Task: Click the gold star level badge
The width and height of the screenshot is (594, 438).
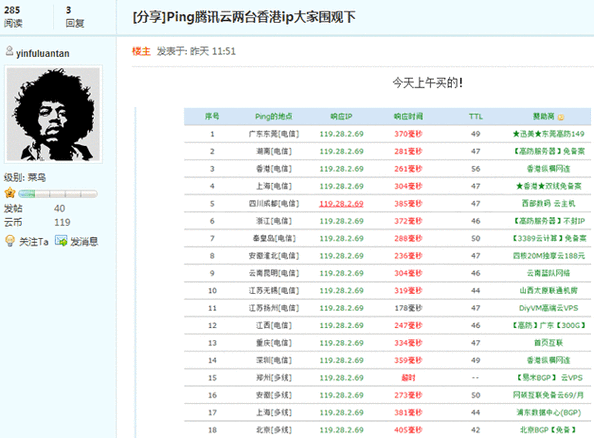Action: tap(10, 193)
